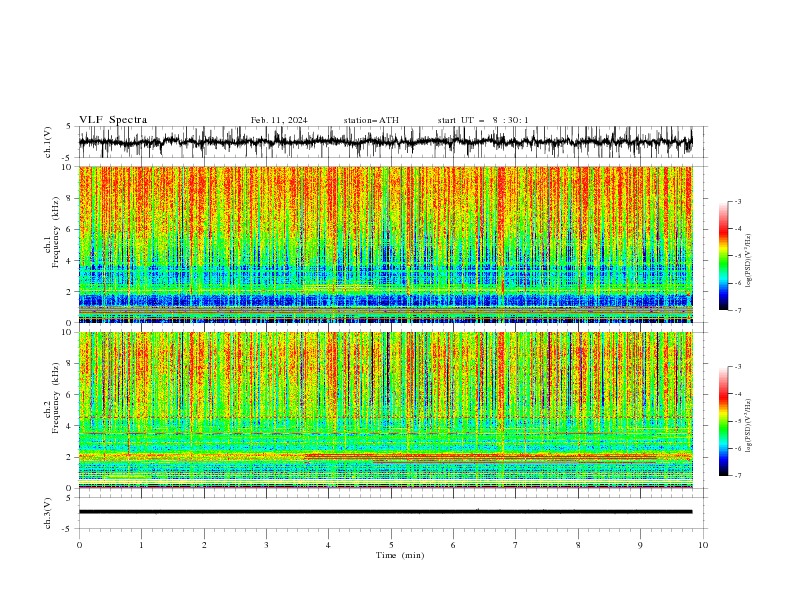792x612 pixels.
Task: Click the lower log(PSD) colorbar label
Action: click(x=749, y=426)
